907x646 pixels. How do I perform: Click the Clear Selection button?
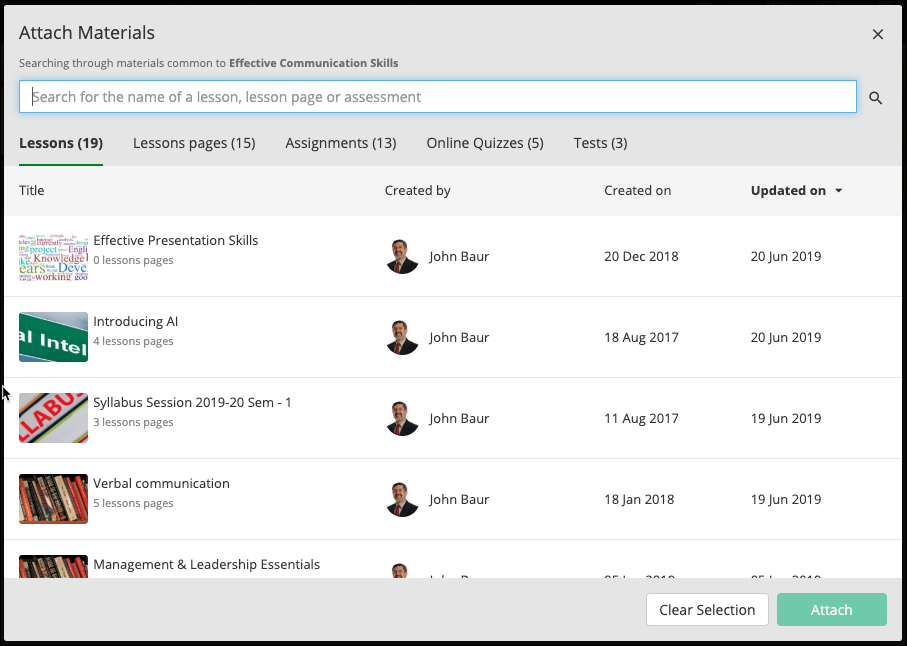(x=707, y=610)
